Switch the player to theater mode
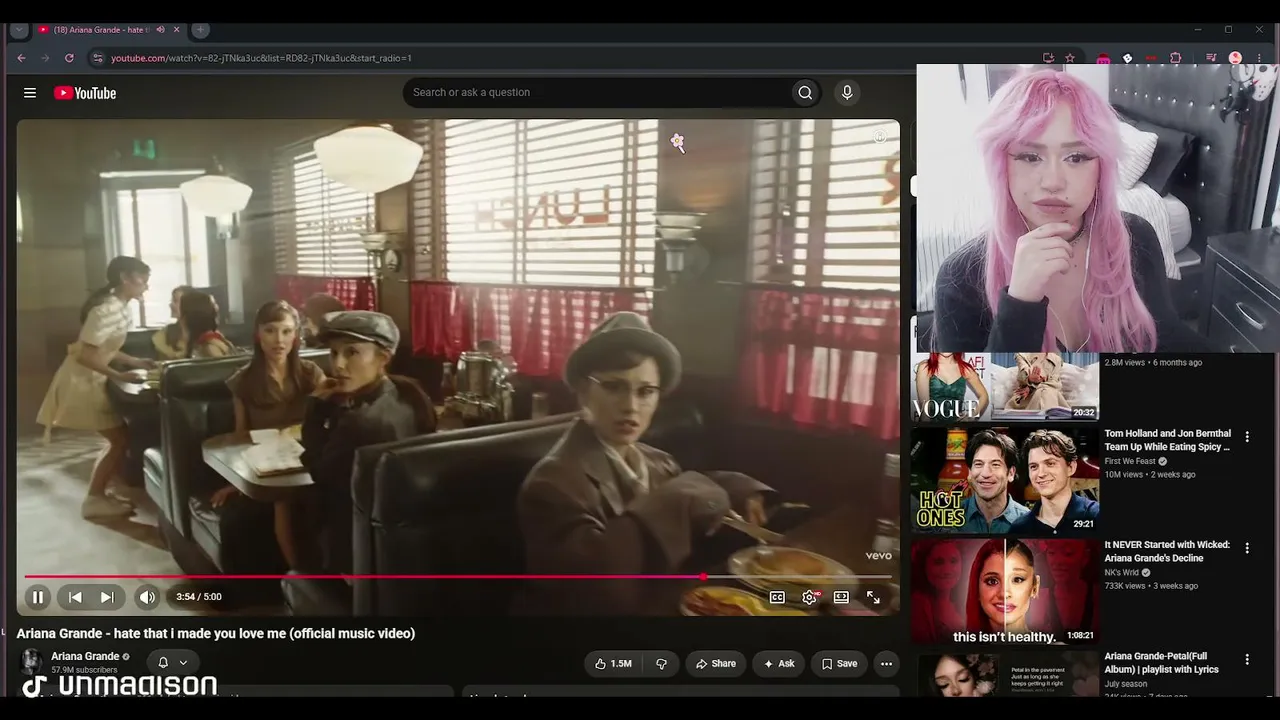 point(841,597)
